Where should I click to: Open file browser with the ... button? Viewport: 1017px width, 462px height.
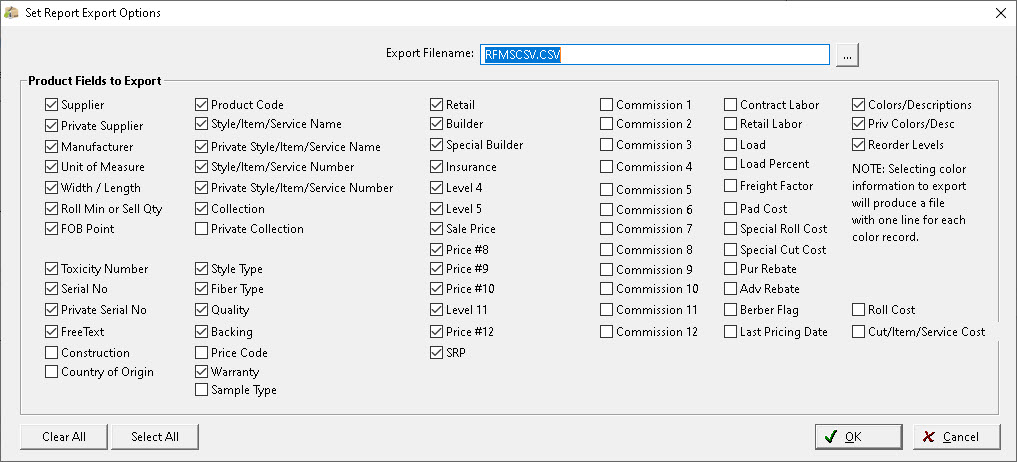[847, 55]
